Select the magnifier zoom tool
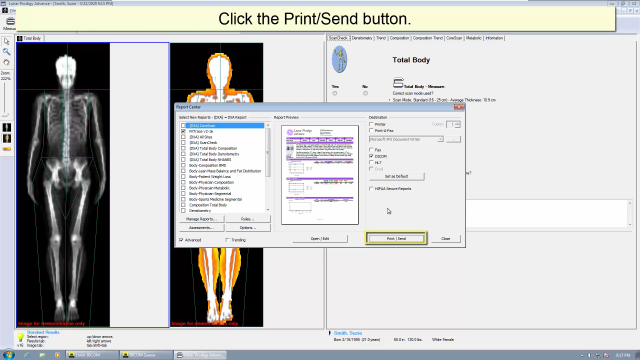The width and height of the screenshot is (640, 360). point(6,52)
